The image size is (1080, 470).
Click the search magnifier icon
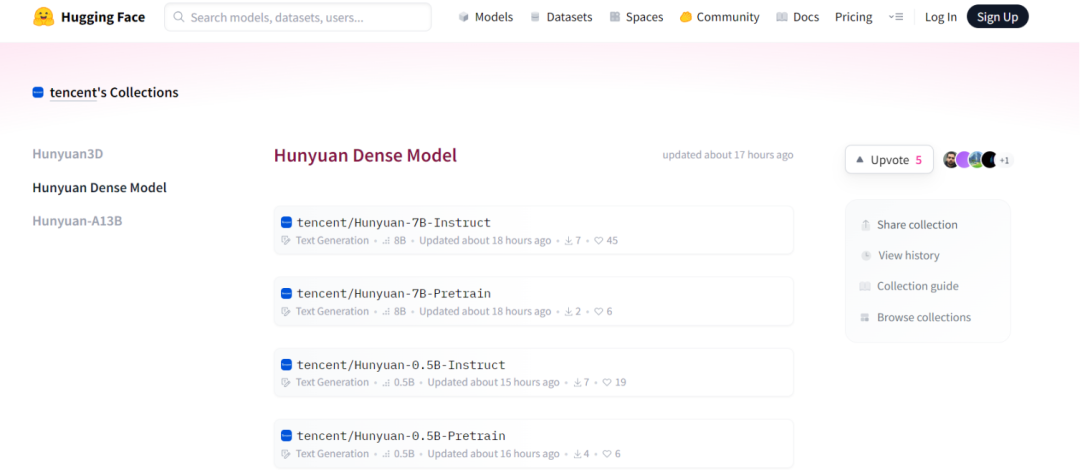[179, 17]
